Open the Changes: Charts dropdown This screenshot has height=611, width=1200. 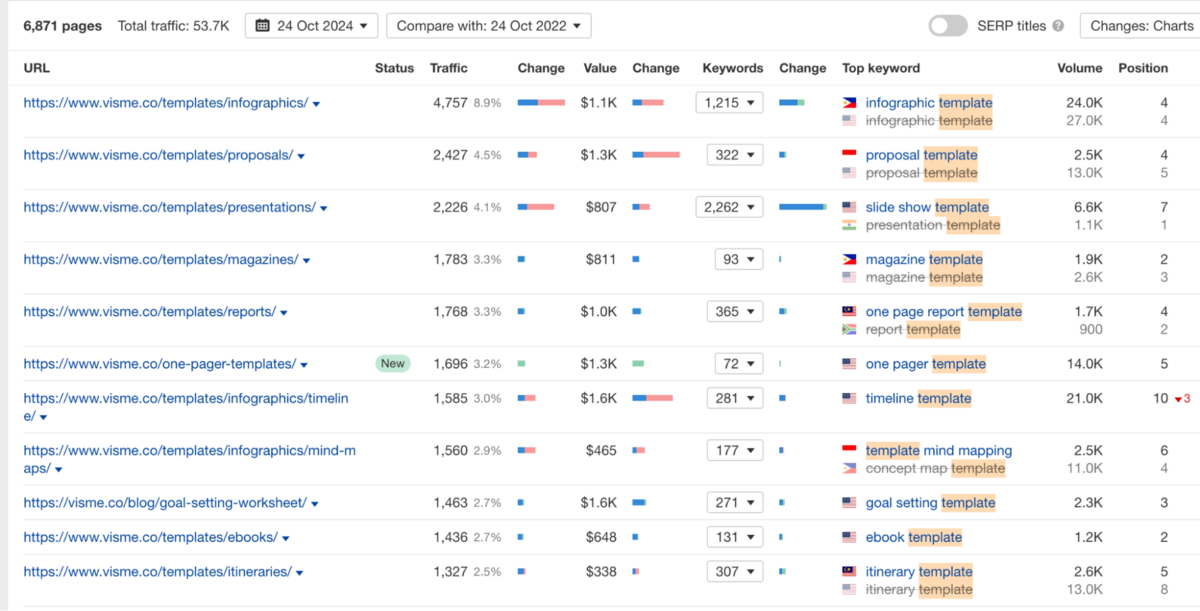(1140, 26)
